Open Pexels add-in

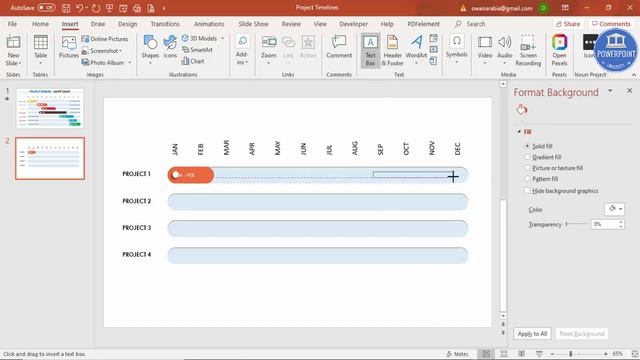point(559,51)
